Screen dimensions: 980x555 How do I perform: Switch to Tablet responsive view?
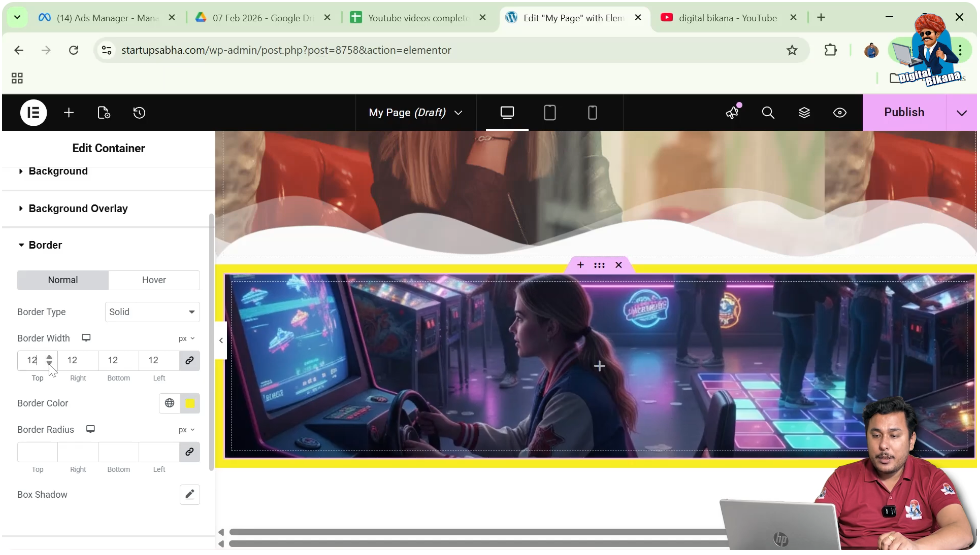pyautogui.click(x=550, y=113)
